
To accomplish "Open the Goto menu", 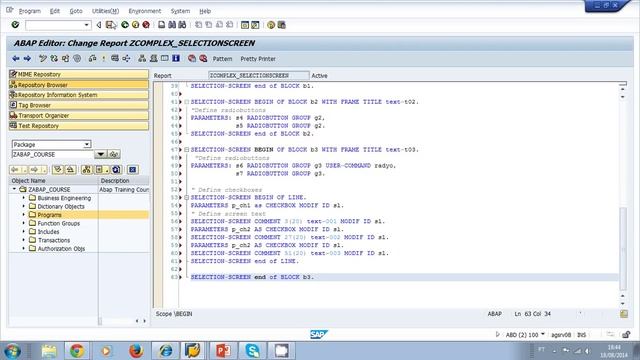I will point(76,11).
